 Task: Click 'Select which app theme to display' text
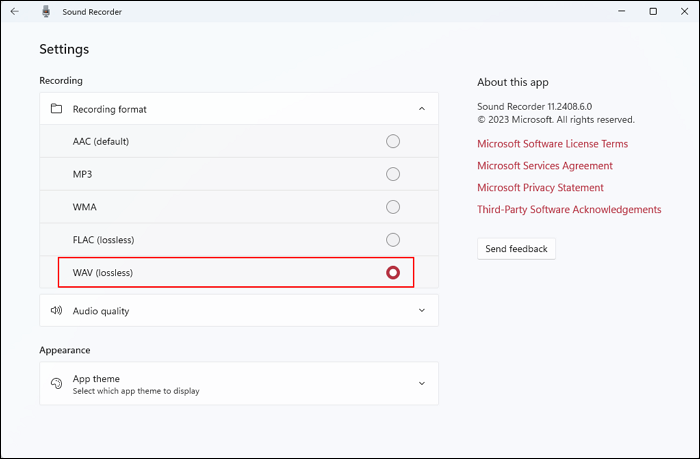point(136,391)
